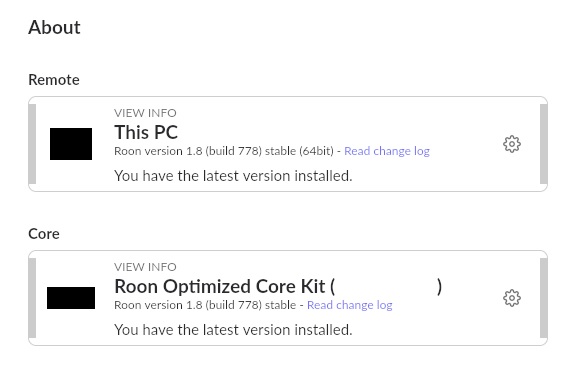
Task: Open Read change log link in Core card
Action: tap(349, 305)
